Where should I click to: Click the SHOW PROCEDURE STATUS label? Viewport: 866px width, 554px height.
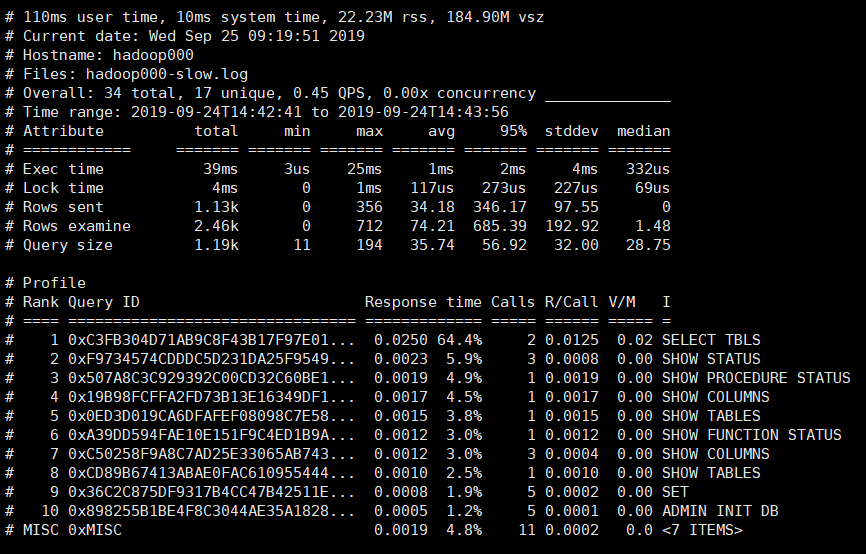[756, 378]
